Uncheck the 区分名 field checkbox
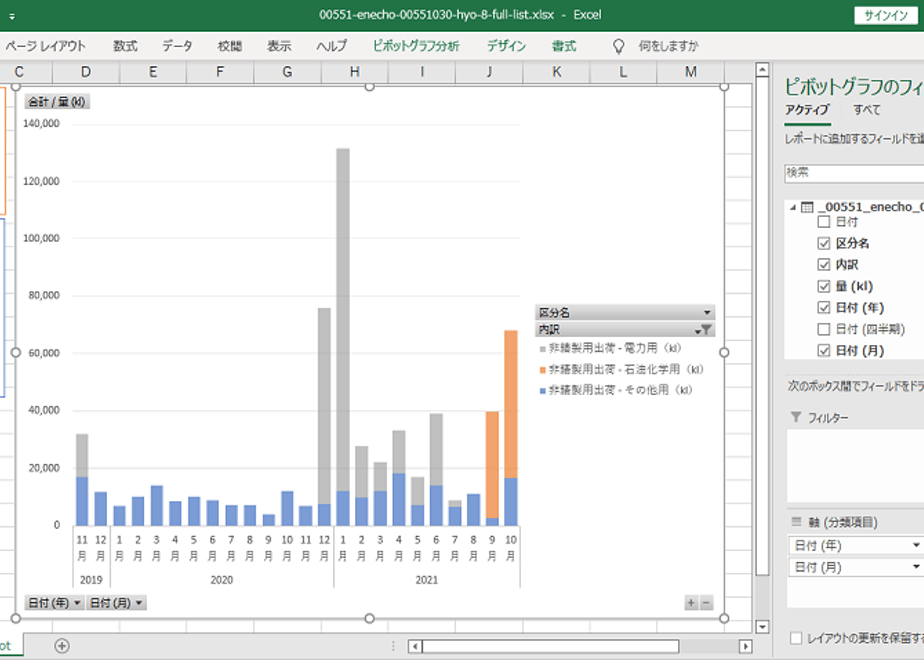Viewport: 924px width, 660px height. (x=824, y=243)
